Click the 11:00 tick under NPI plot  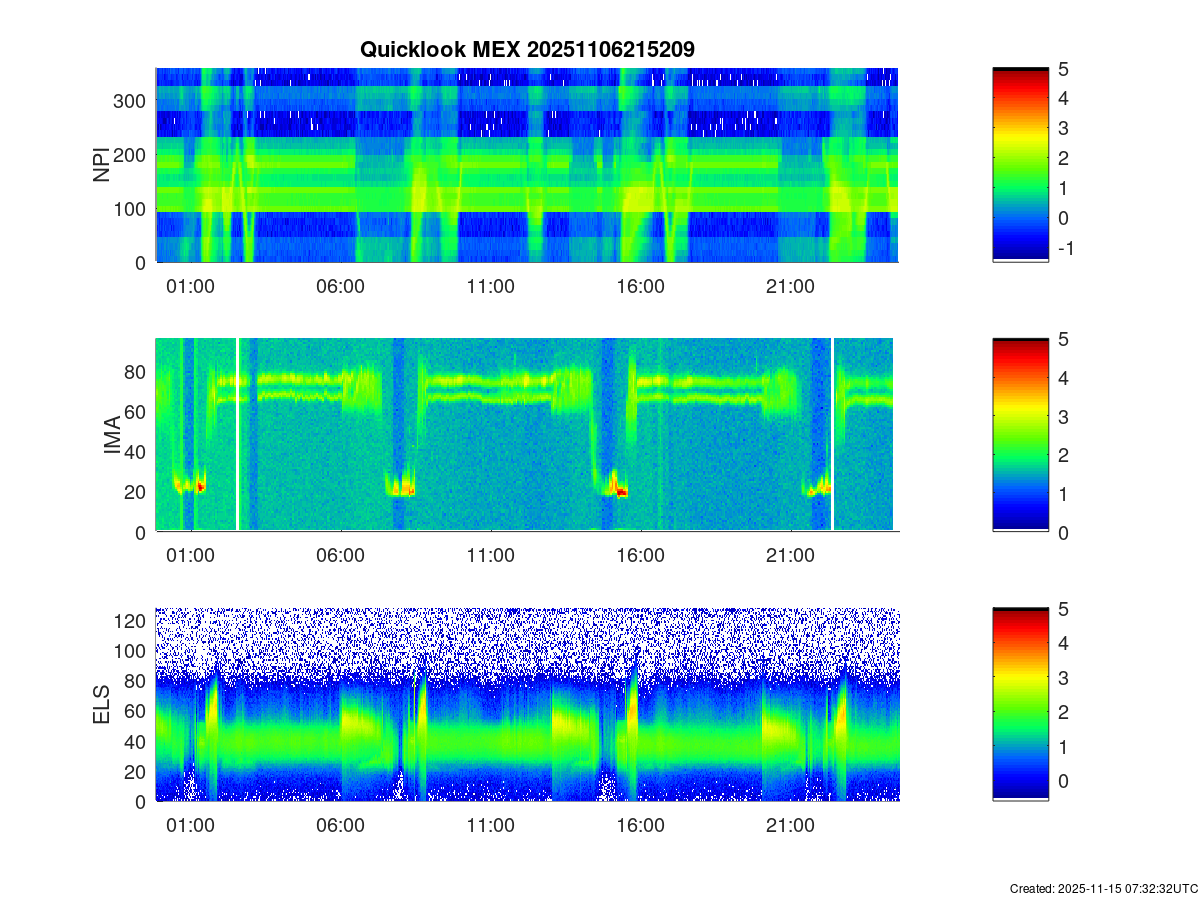[490, 286]
